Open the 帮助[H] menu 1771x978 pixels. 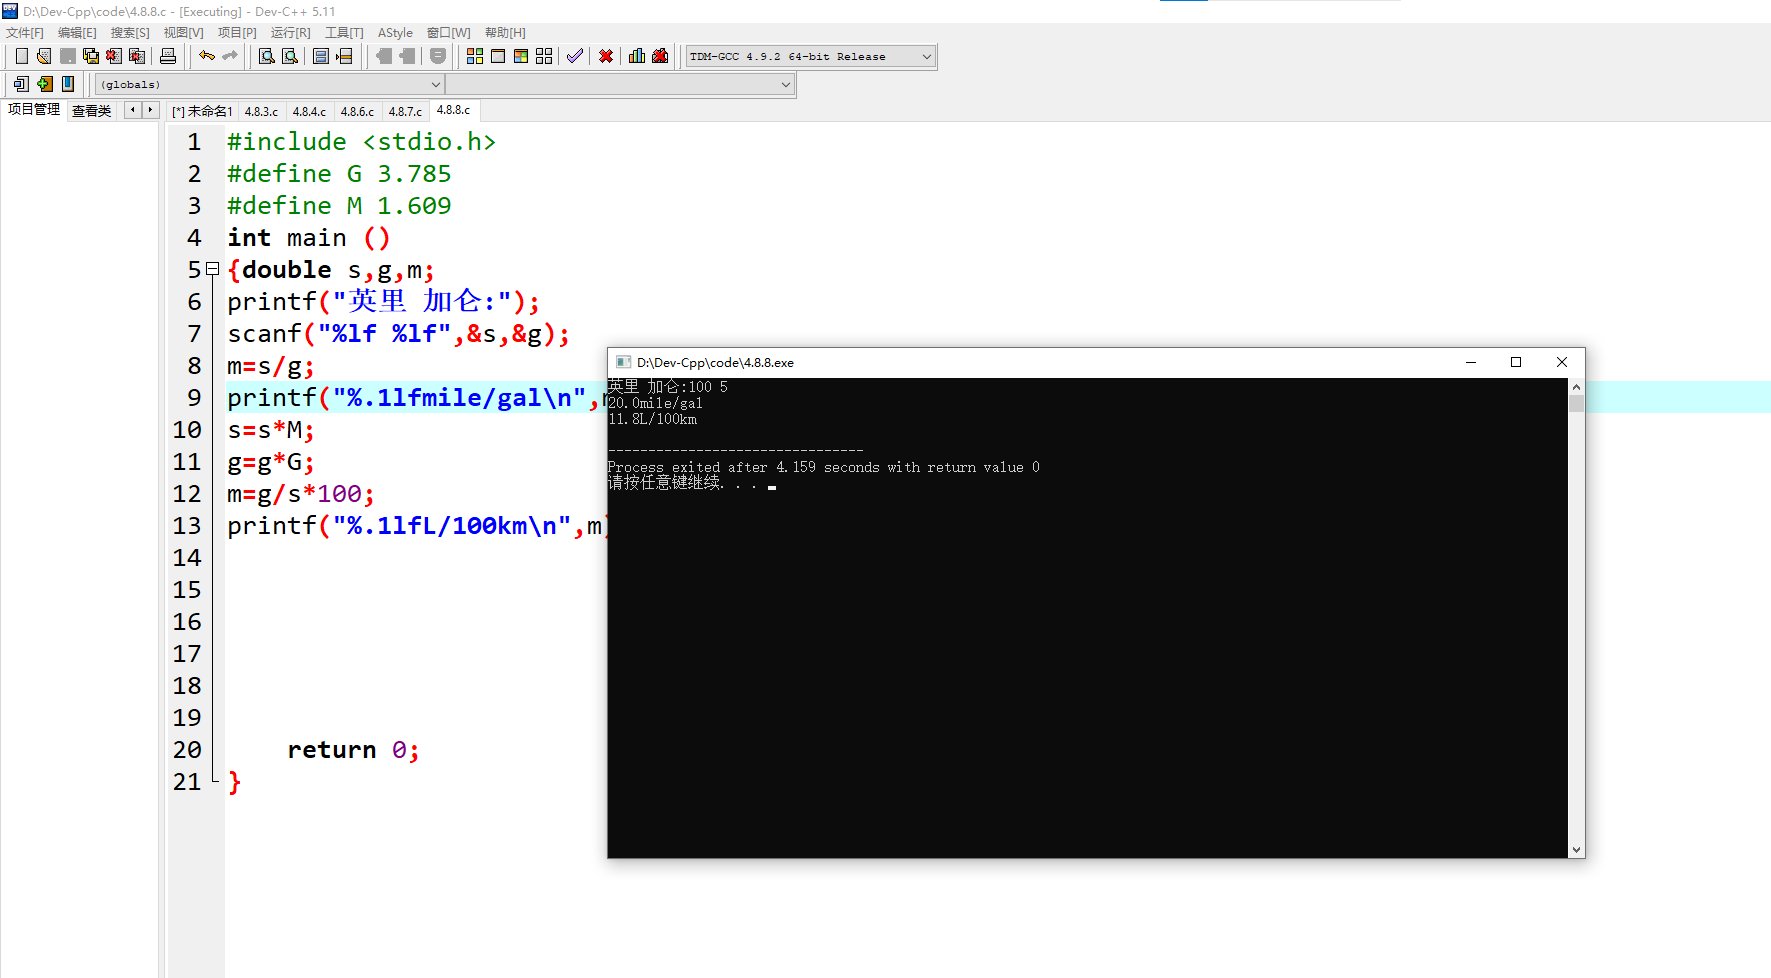point(505,33)
